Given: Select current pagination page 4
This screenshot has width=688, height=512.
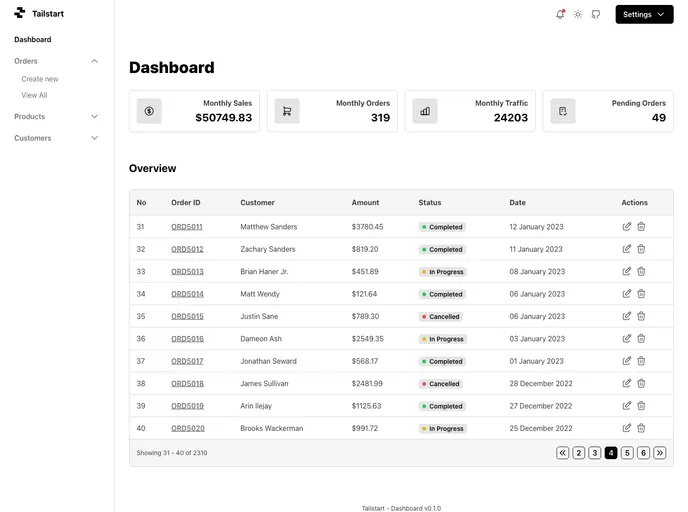Looking at the screenshot, I should point(611,453).
